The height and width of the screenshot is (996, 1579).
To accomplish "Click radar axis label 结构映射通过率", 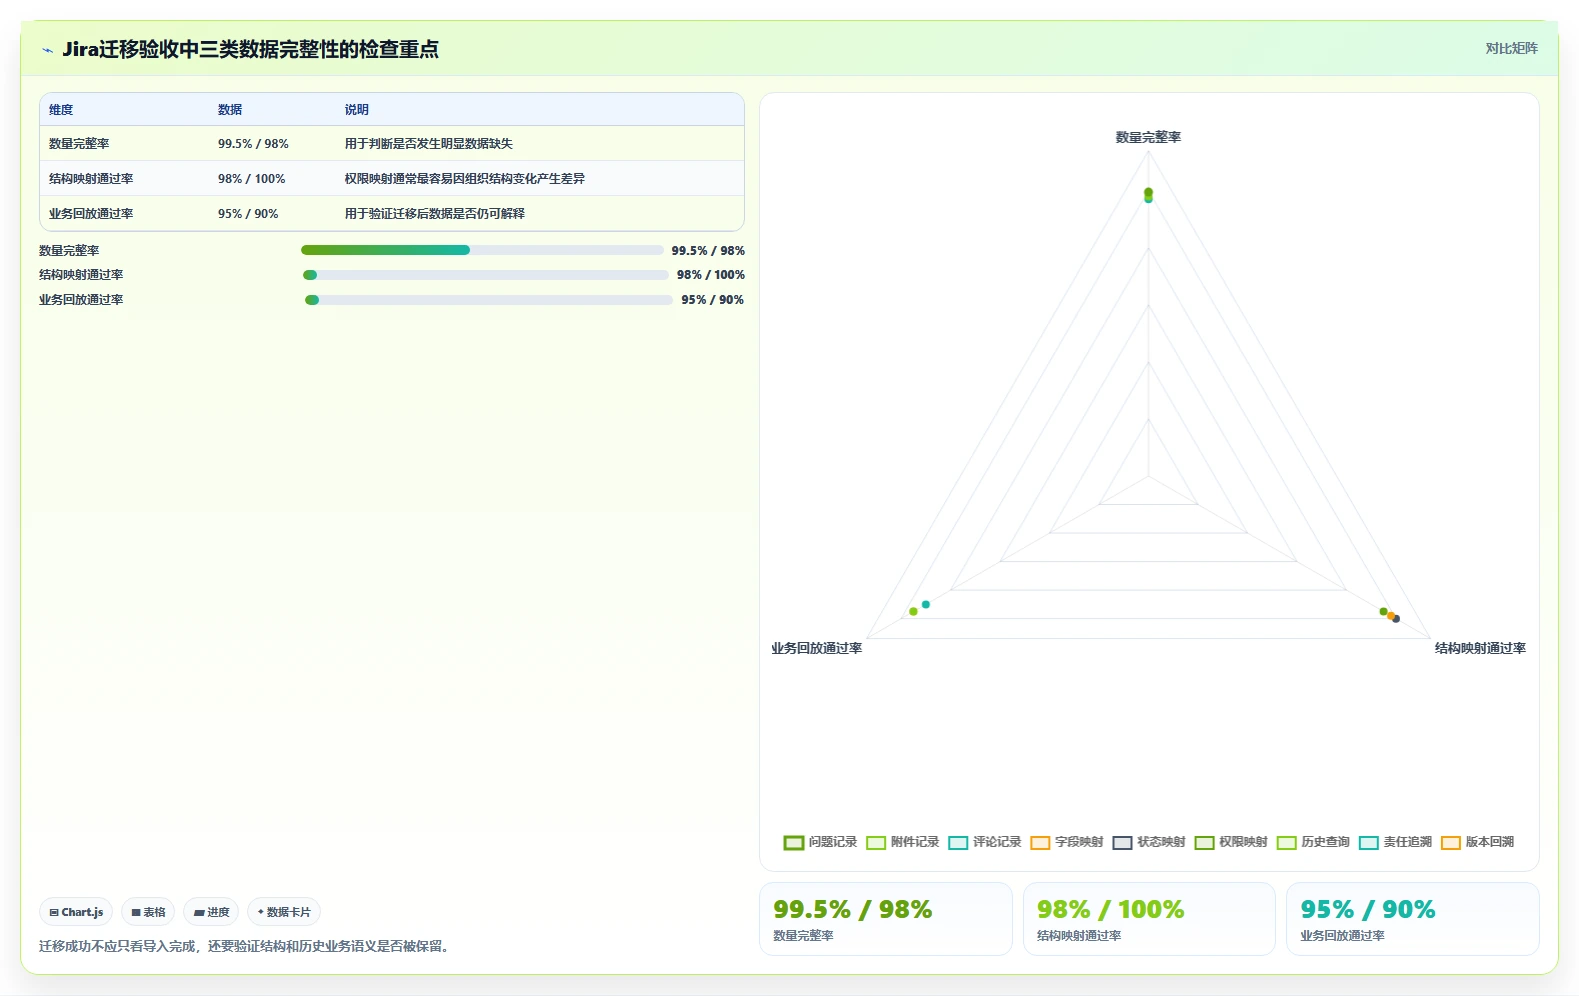I will click(1480, 649).
